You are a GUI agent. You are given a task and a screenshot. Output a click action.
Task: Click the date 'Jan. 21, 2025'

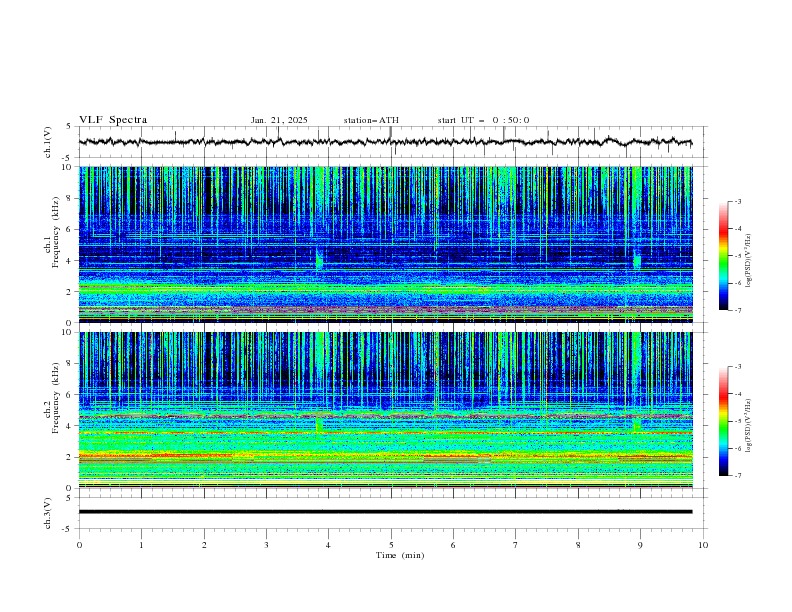point(279,120)
